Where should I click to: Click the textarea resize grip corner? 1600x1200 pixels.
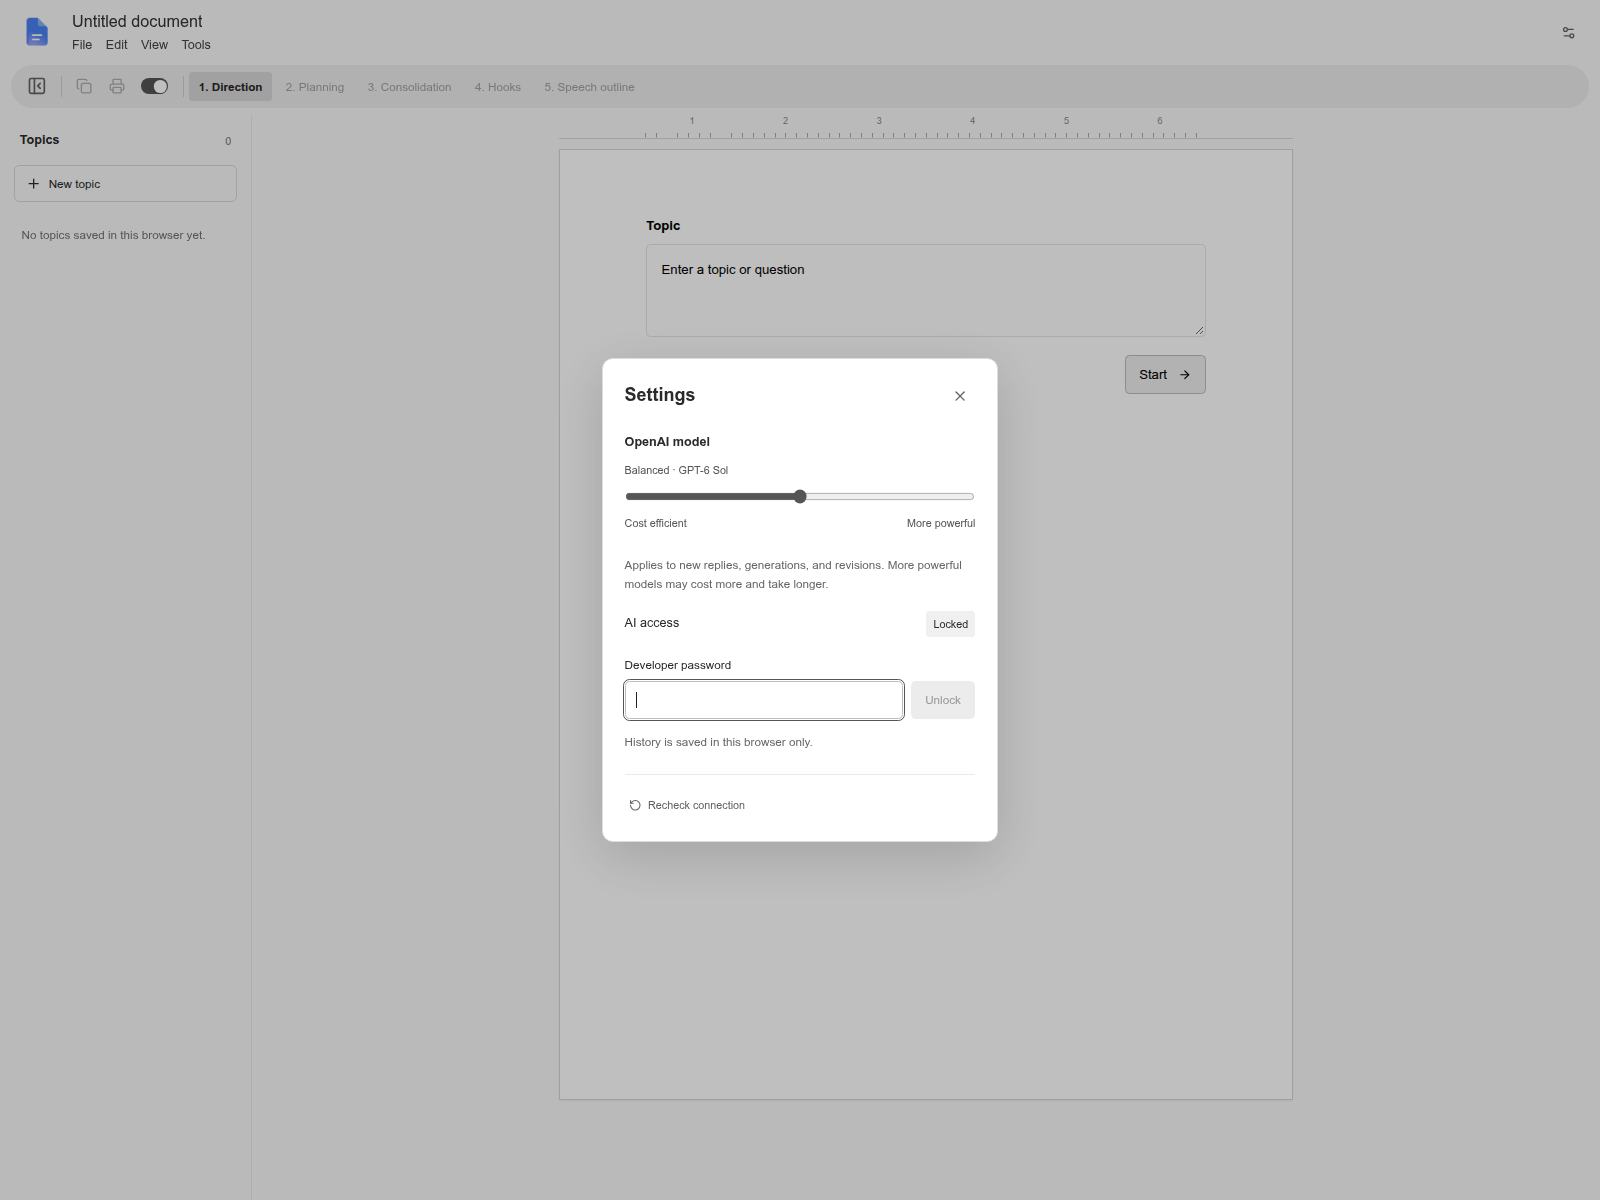[x=1199, y=330]
